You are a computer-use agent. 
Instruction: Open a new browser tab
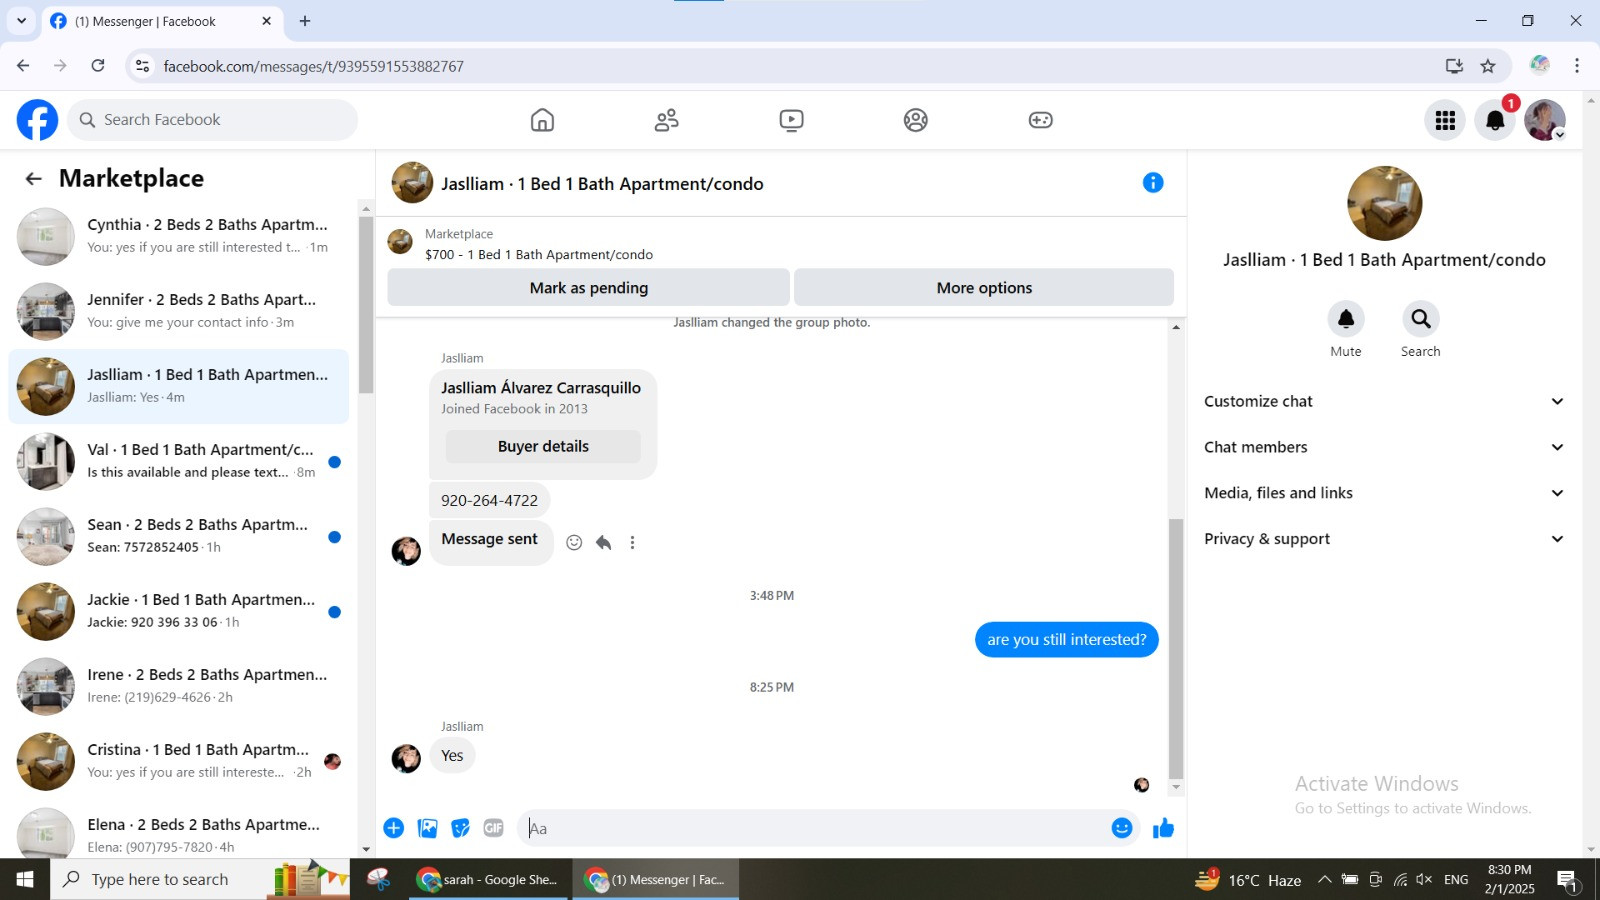tap(305, 21)
